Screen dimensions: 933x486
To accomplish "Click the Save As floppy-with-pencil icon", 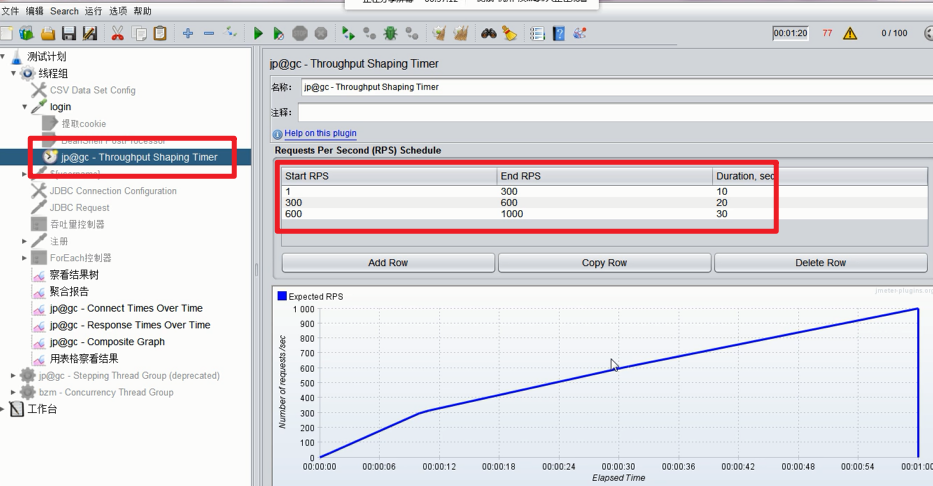I will (x=90, y=33).
